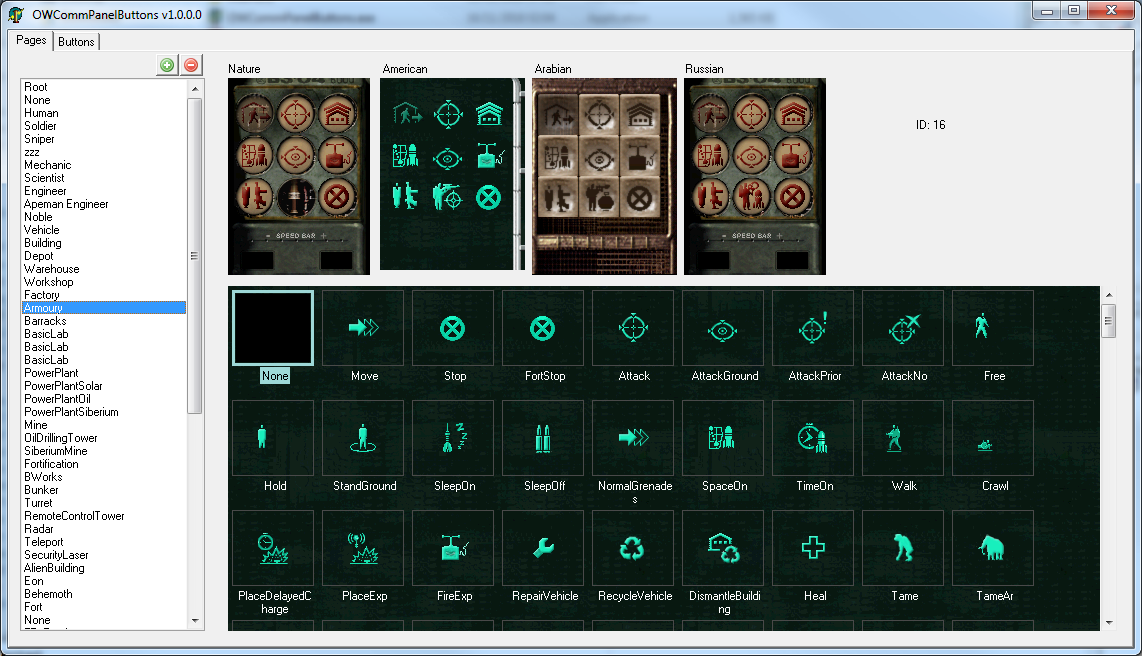Select Vehicle in the pages list
Screen dimensions: 1142x656
tap(104, 230)
